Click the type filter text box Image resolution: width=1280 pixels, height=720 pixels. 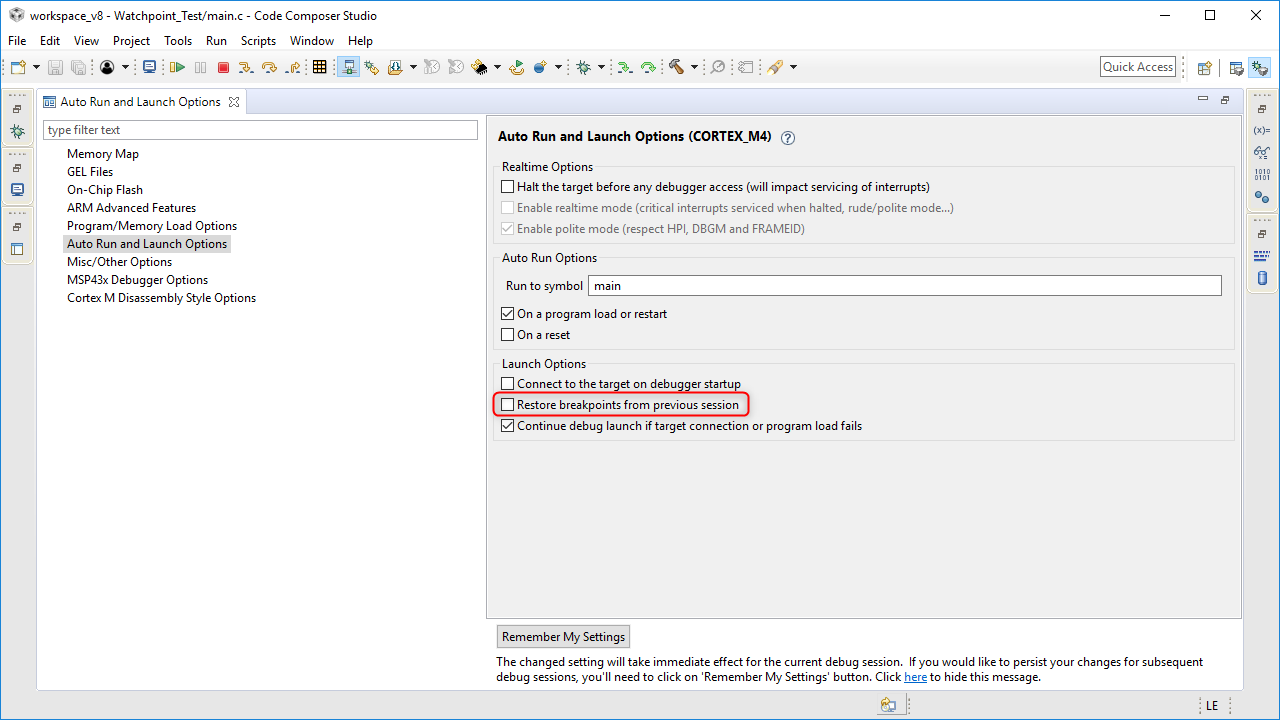pyautogui.click(x=261, y=130)
